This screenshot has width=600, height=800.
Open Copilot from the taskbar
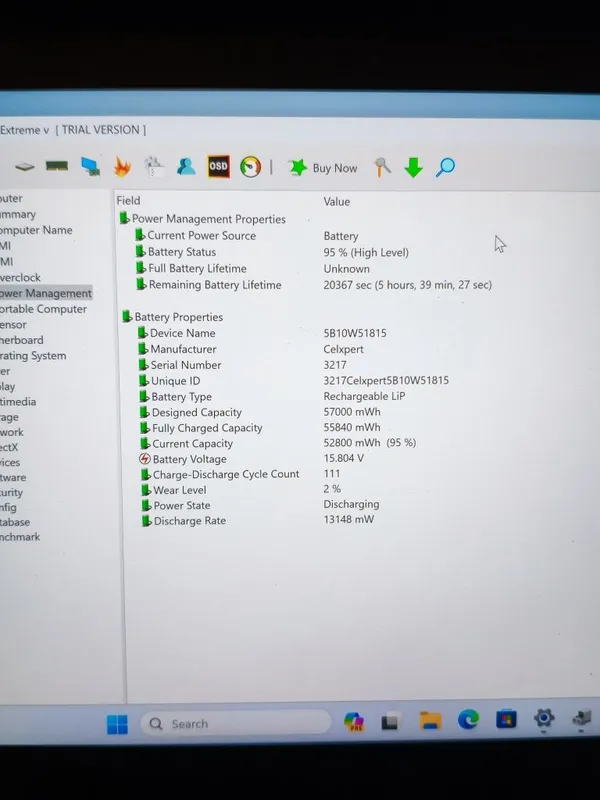[354, 722]
